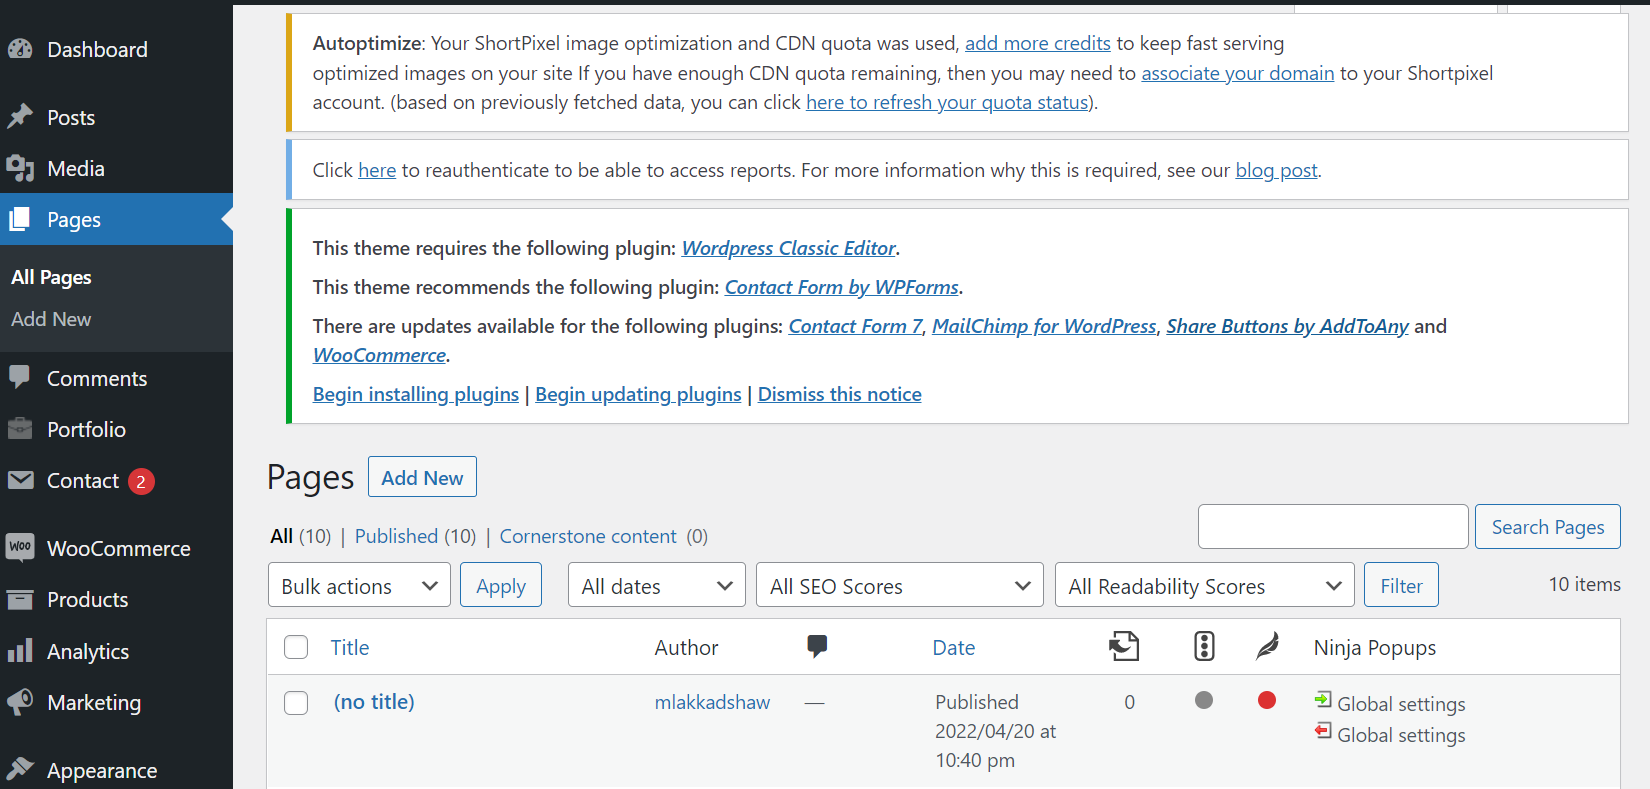The height and width of the screenshot is (789, 1650).
Task: Click the grey SEO score dot for (no title)
Action: [x=1204, y=700]
